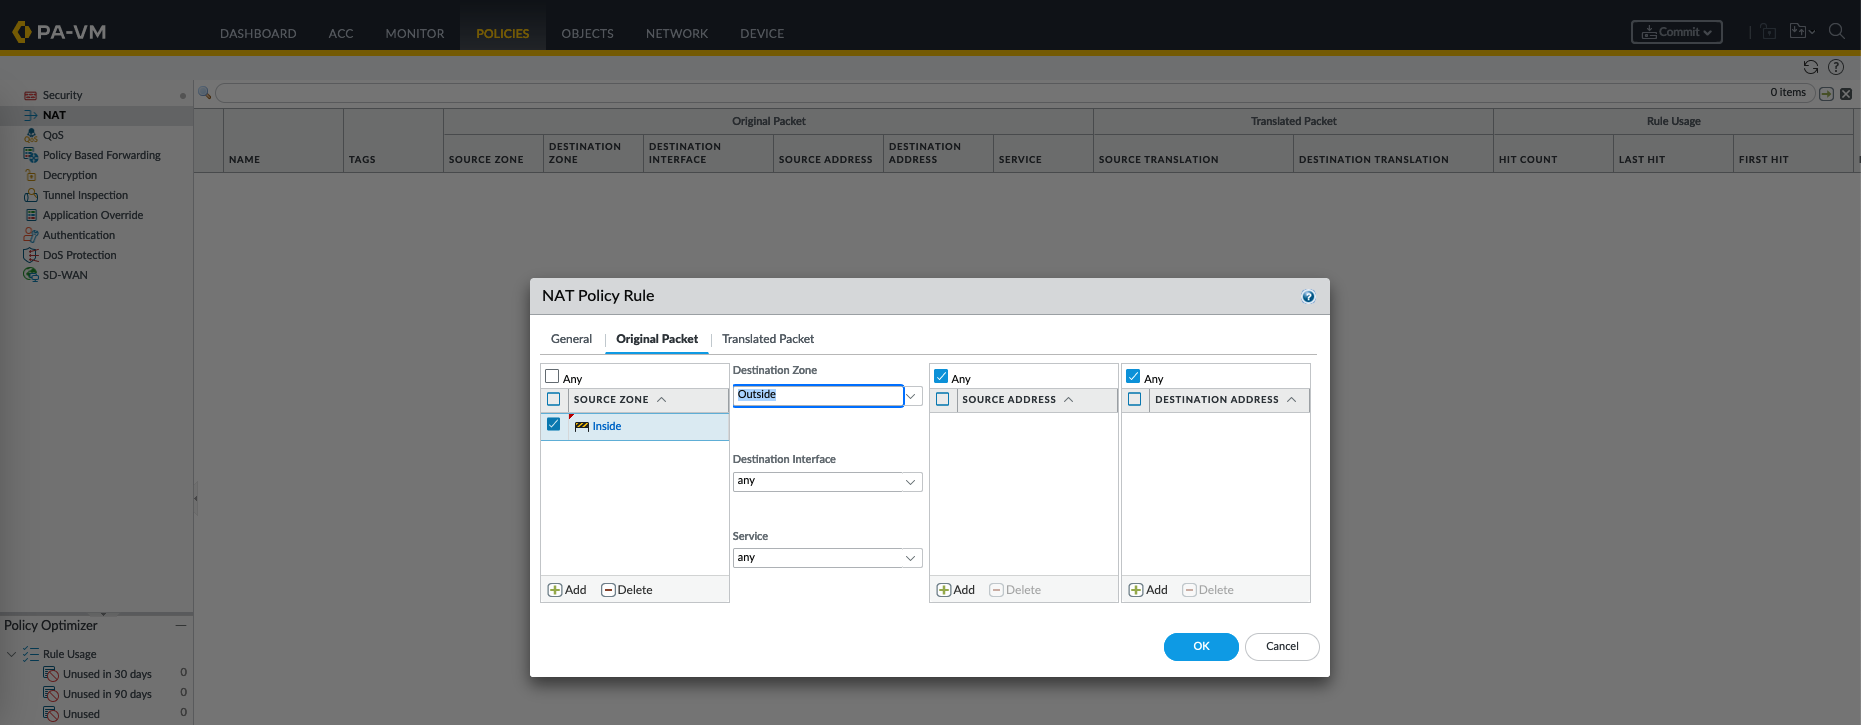Uncheck Any above Destination Address
Viewport: 1861px width, 725px height.
pos(1133,377)
